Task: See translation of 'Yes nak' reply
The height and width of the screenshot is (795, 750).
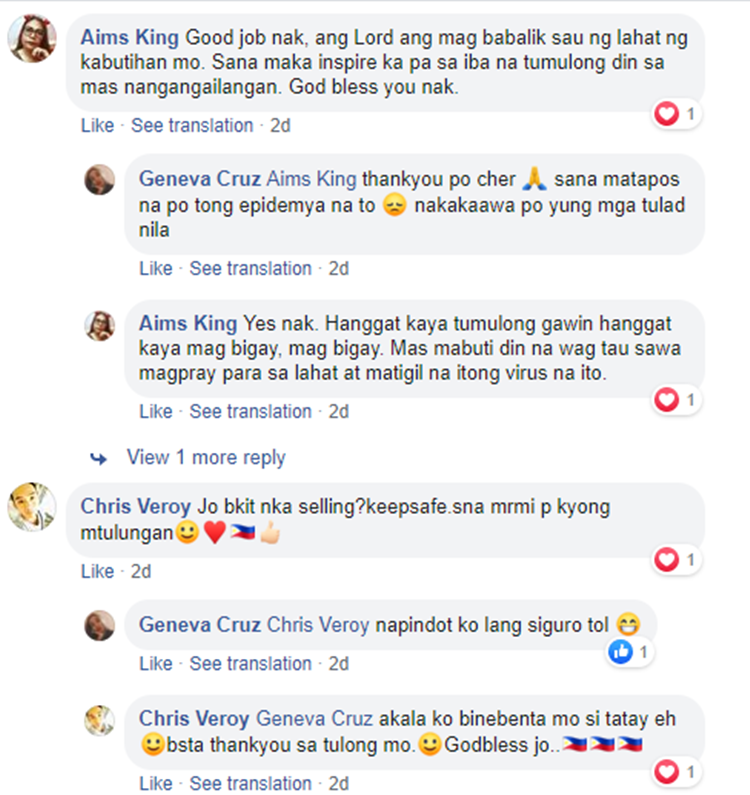Action: point(251,411)
